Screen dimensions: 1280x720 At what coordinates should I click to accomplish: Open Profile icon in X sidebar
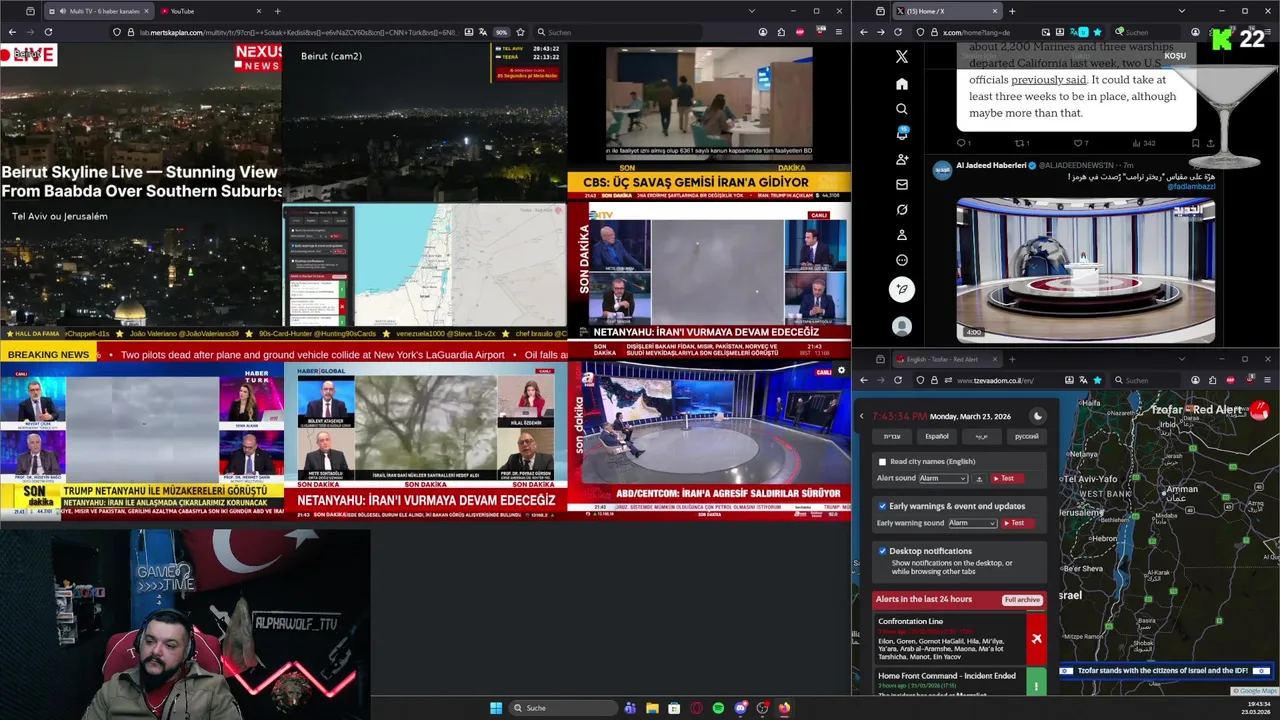pyautogui.click(x=902, y=235)
